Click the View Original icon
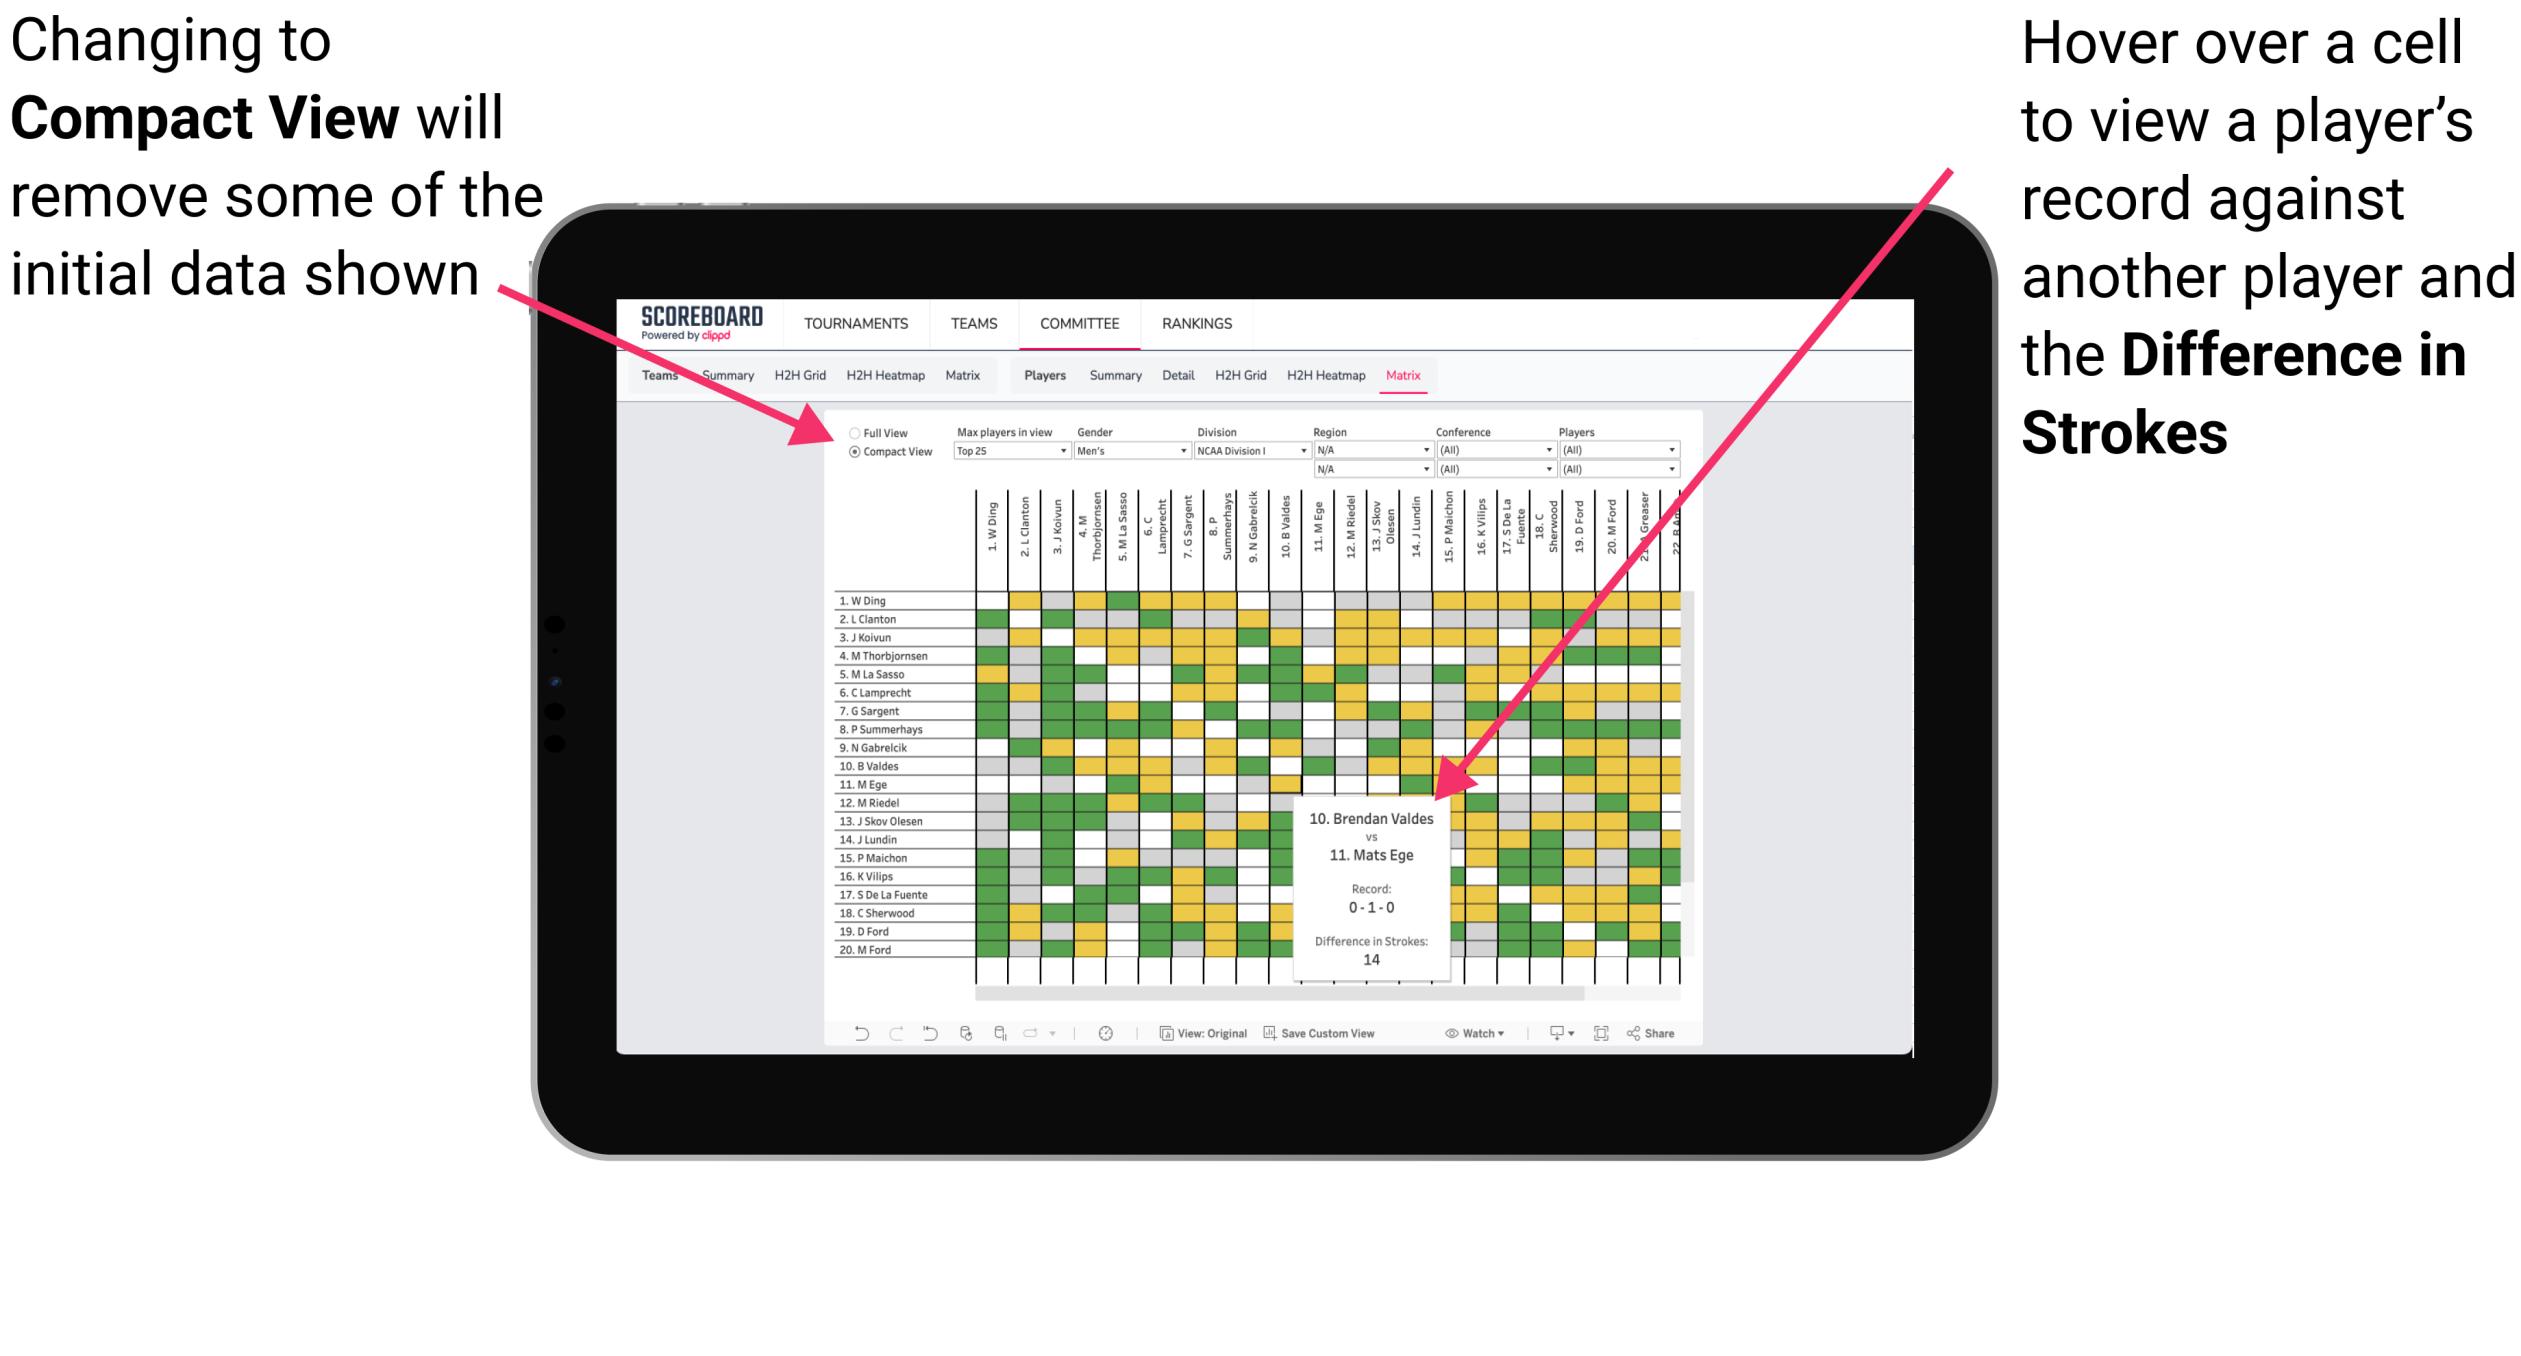 point(1164,1035)
